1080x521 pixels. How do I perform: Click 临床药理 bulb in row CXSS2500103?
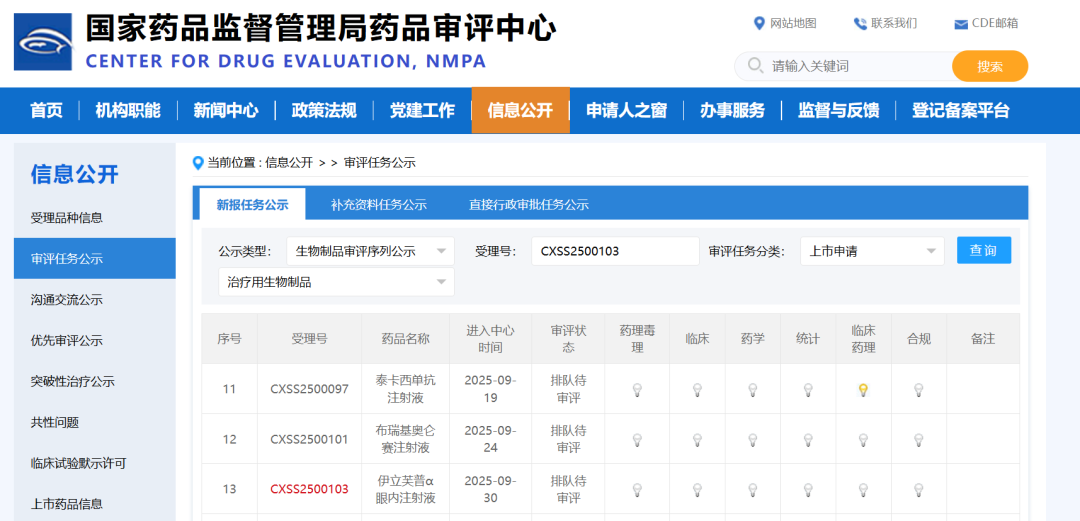863,490
